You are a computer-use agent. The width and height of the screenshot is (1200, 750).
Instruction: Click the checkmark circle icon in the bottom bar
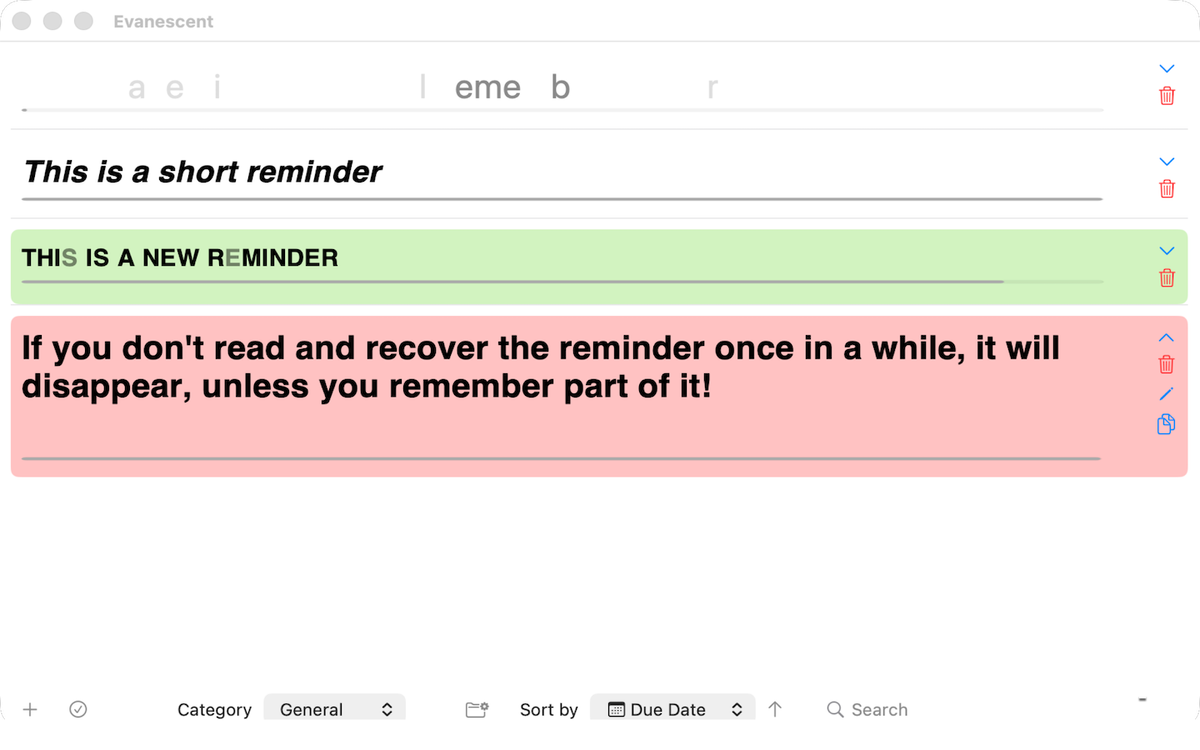[x=78, y=709]
